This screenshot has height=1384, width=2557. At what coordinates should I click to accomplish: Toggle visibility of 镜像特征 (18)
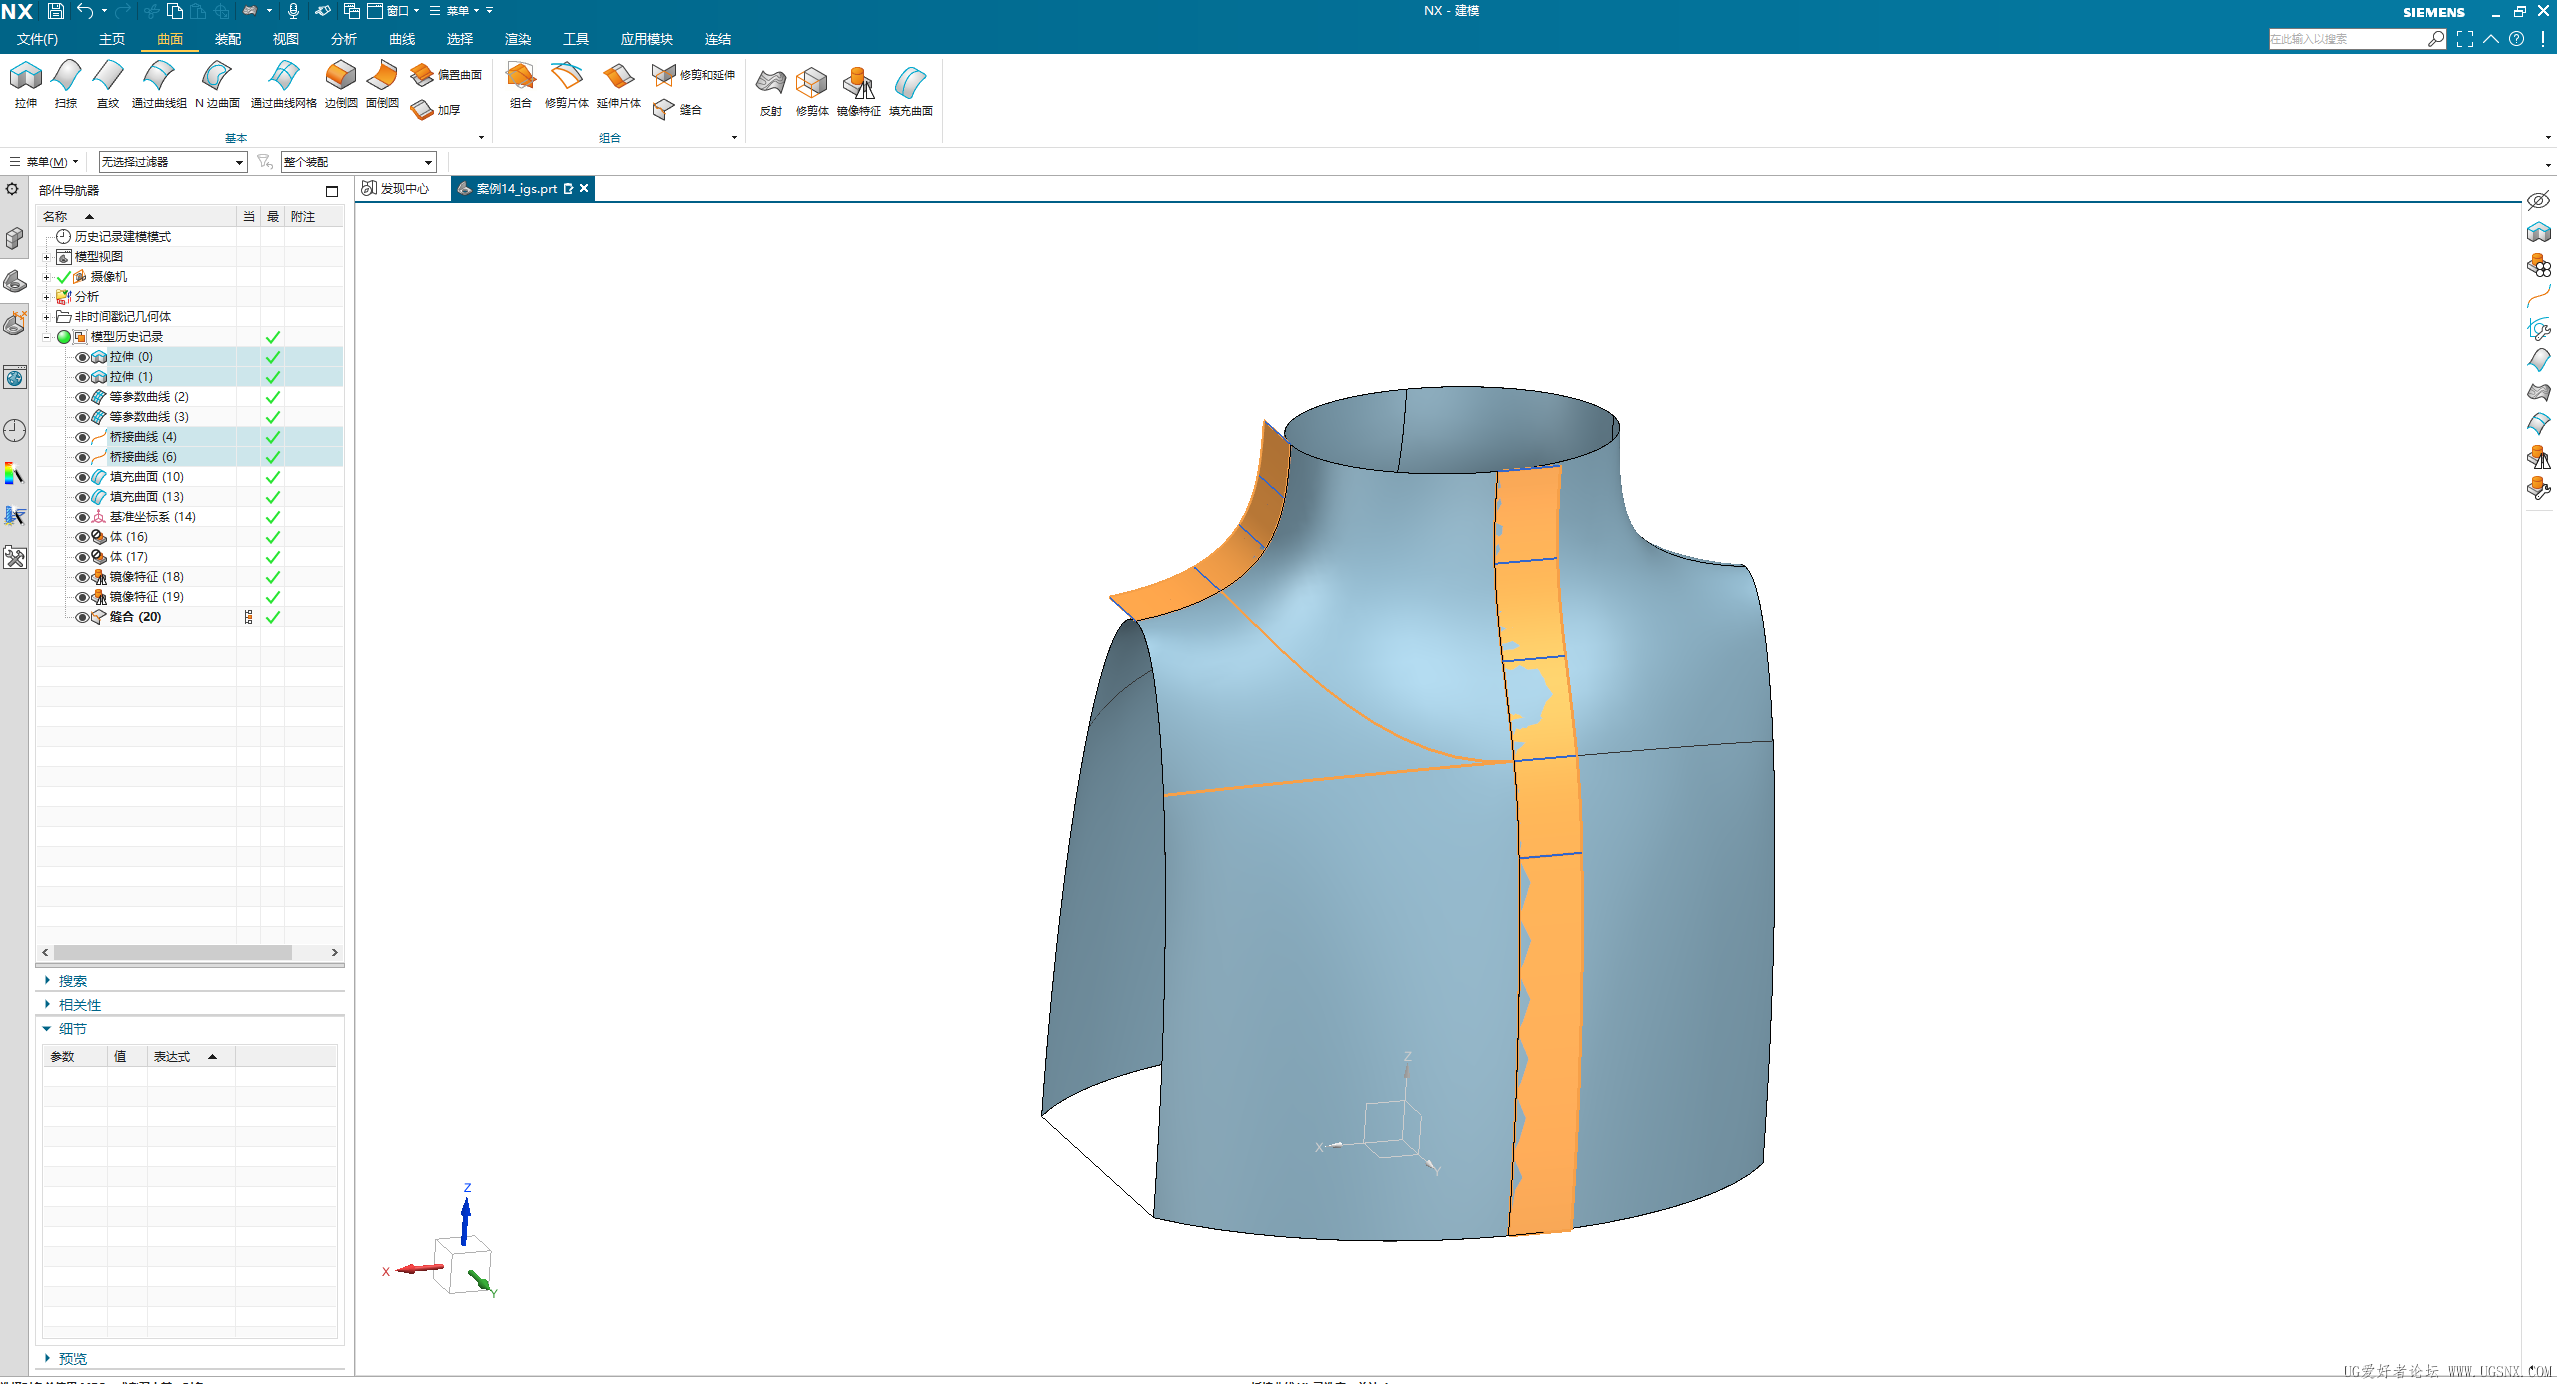pos(82,577)
